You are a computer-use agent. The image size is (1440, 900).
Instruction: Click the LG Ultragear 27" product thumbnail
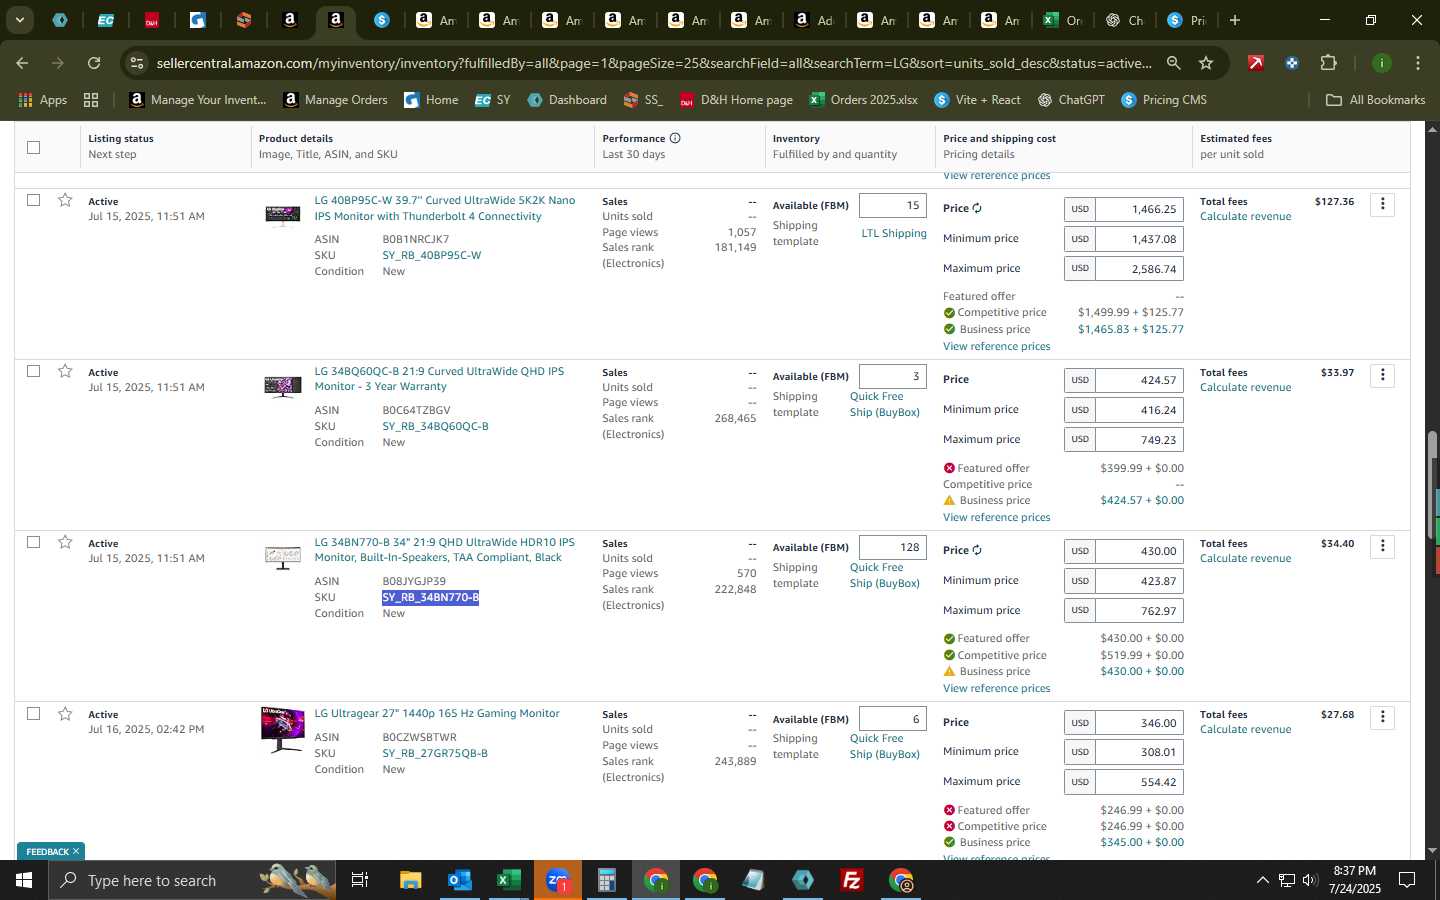pos(283,729)
